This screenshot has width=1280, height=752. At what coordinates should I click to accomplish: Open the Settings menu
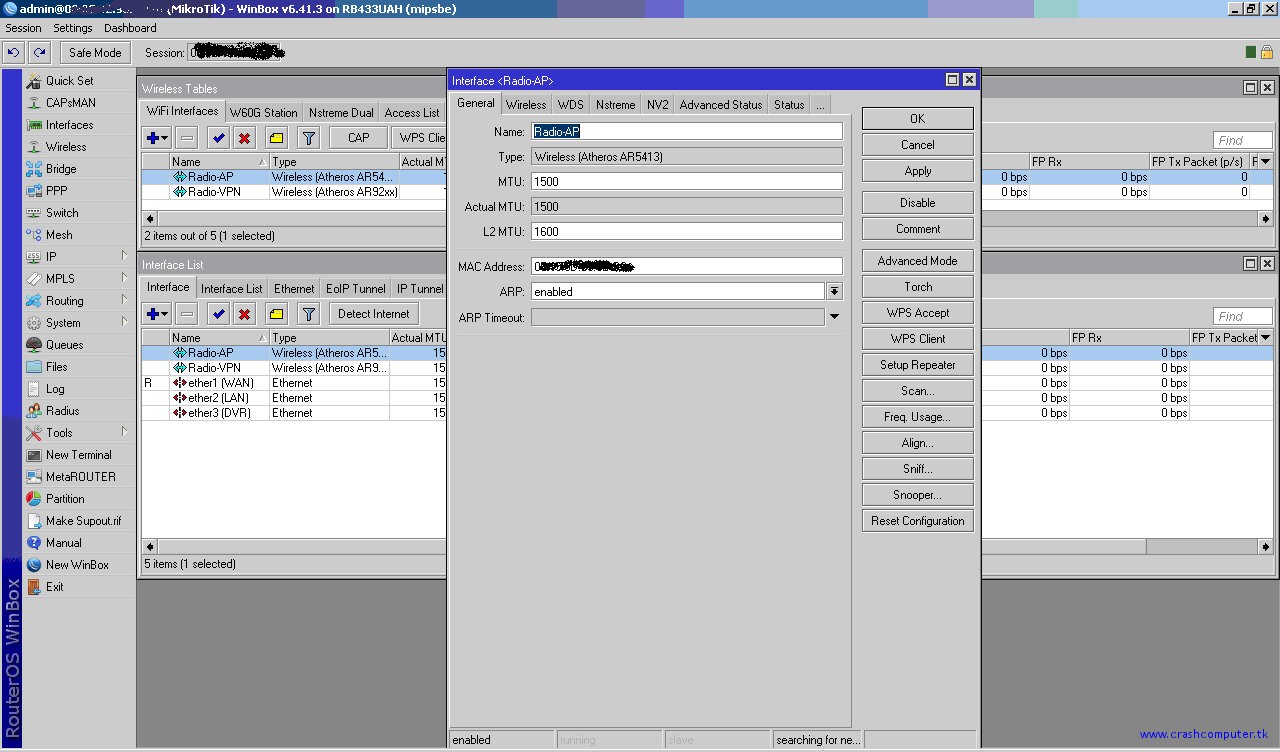[73, 28]
